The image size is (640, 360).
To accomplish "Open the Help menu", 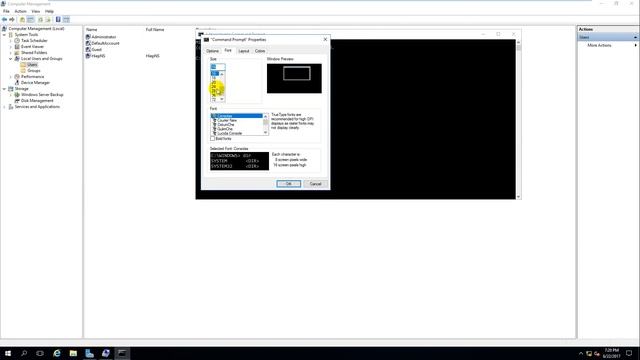I will (49, 11).
